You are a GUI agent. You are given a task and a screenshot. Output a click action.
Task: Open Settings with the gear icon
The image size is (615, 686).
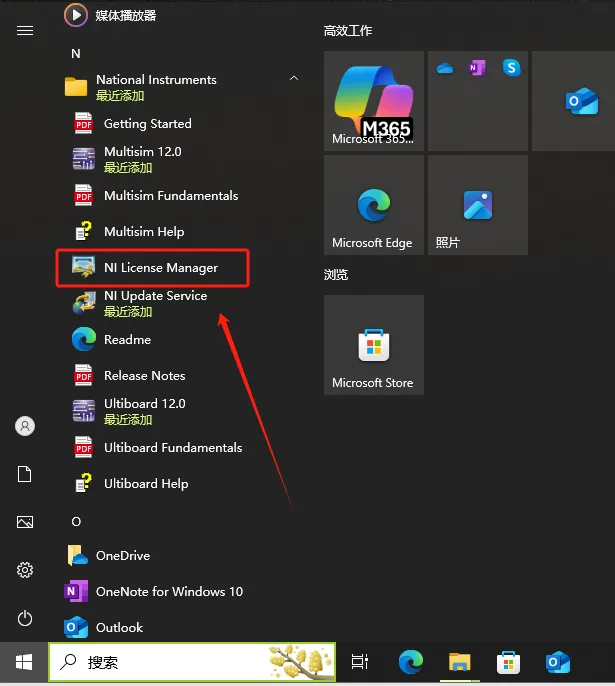click(x=25, y=570)
